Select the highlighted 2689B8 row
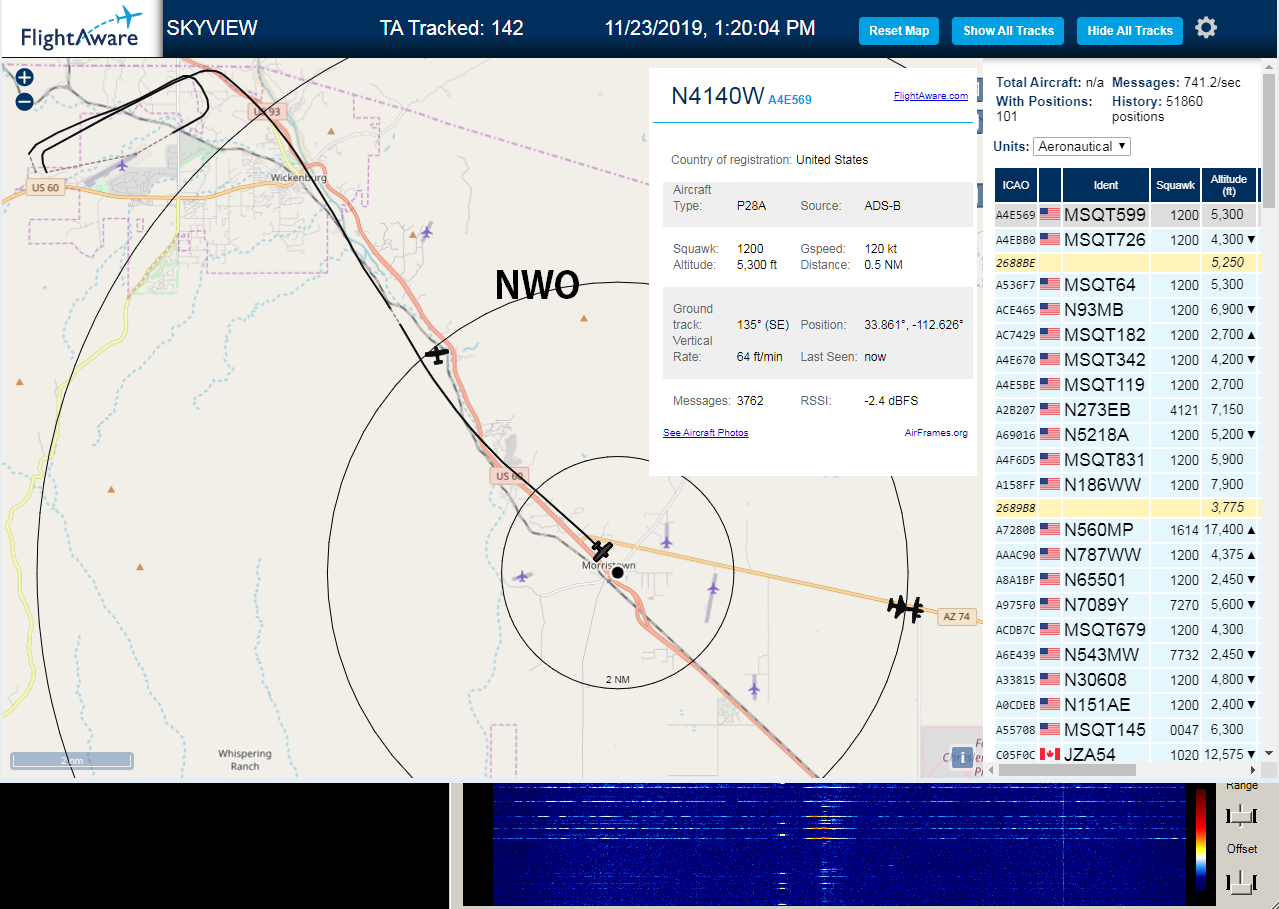The width and height of the screenshot is (1279, 909). coord(1126,508)
